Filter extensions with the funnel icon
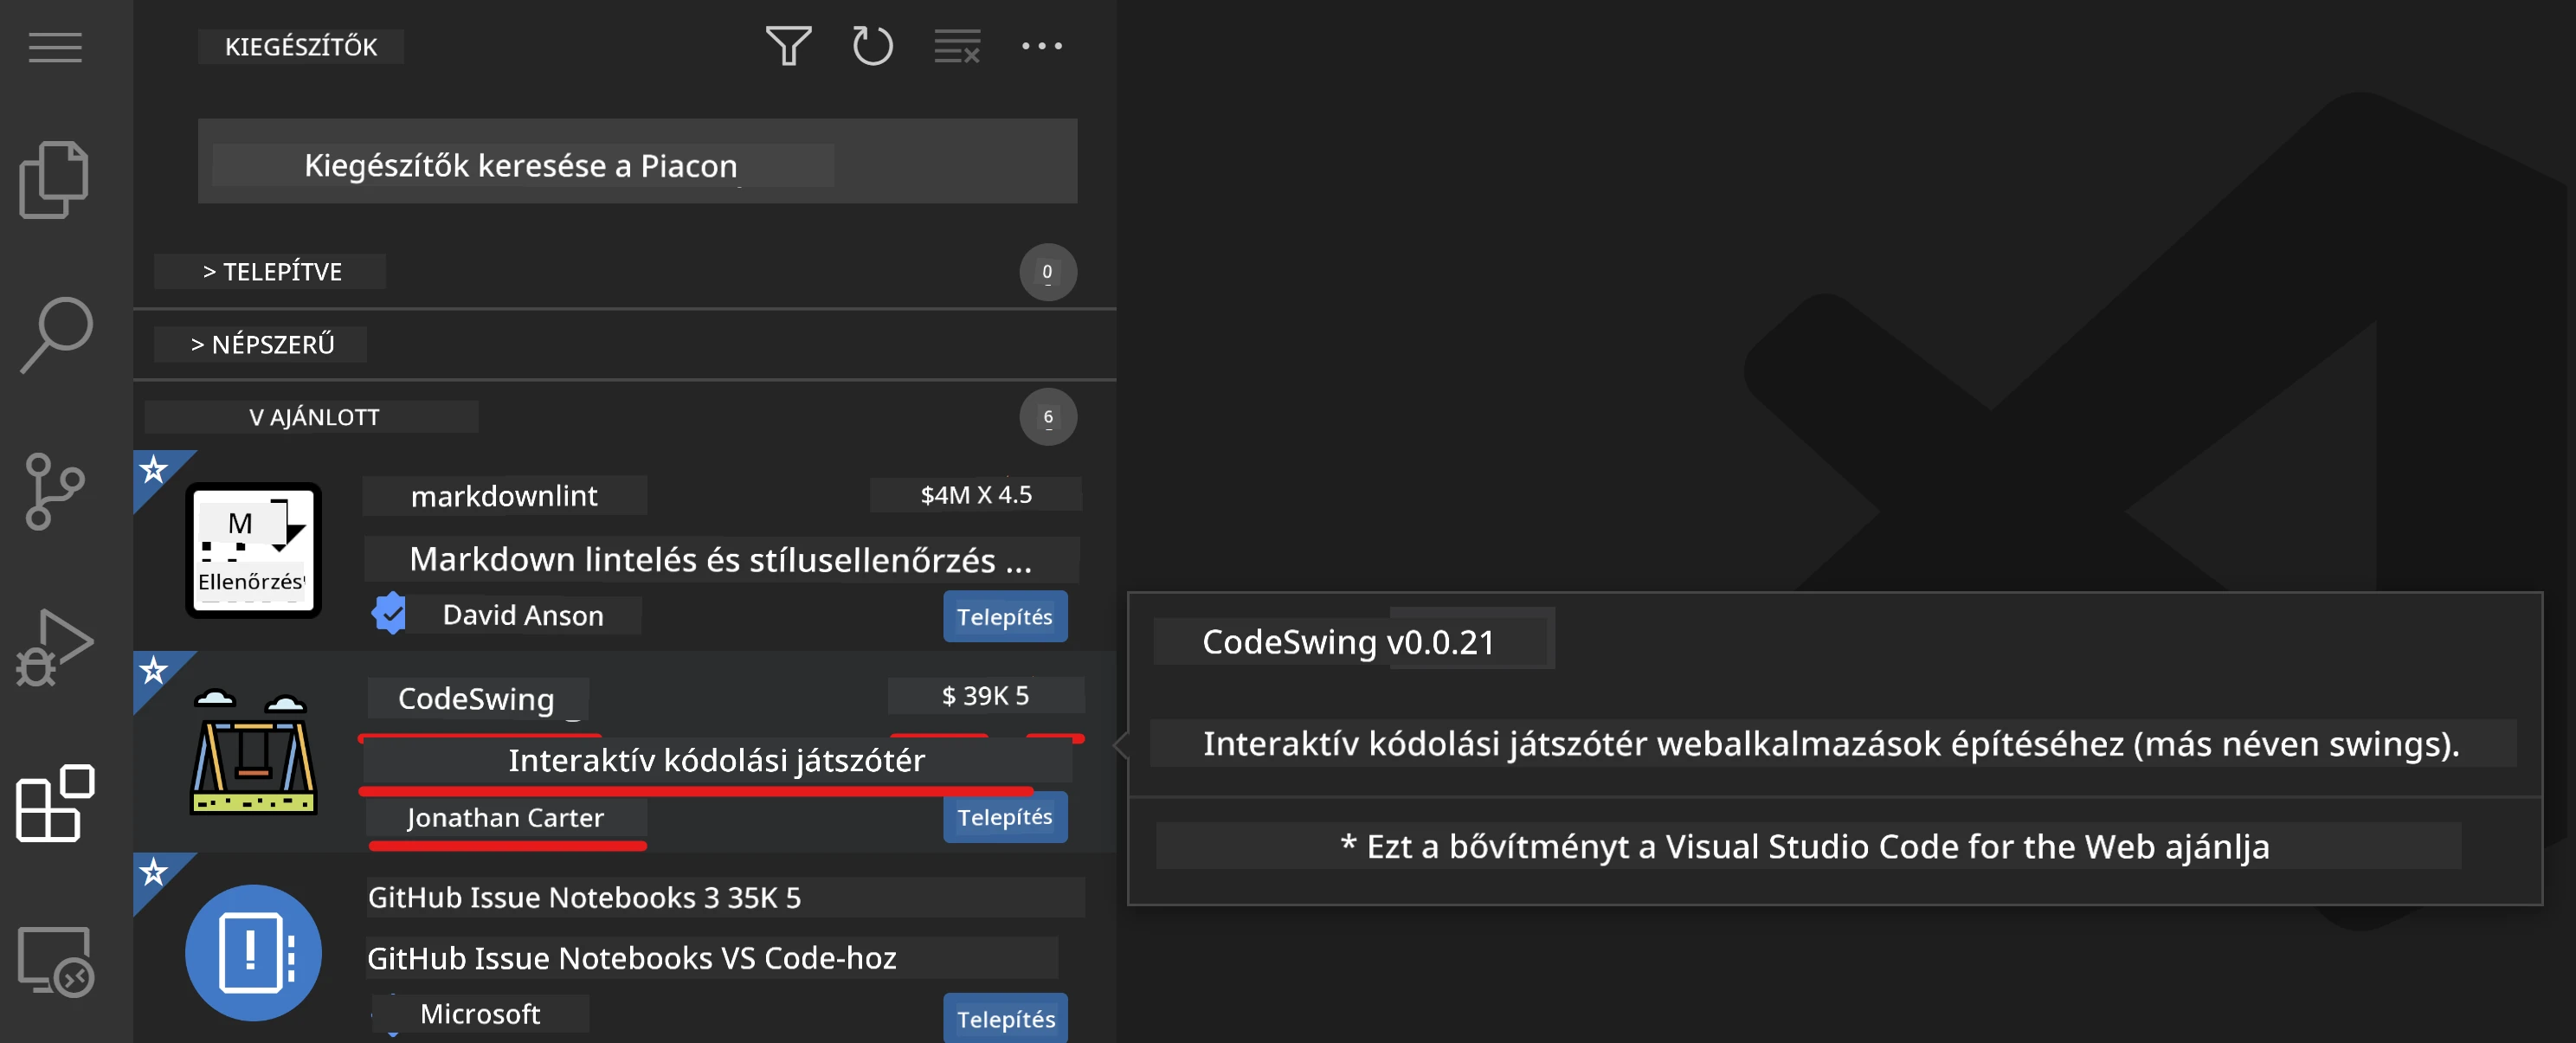 pos(788,46)
